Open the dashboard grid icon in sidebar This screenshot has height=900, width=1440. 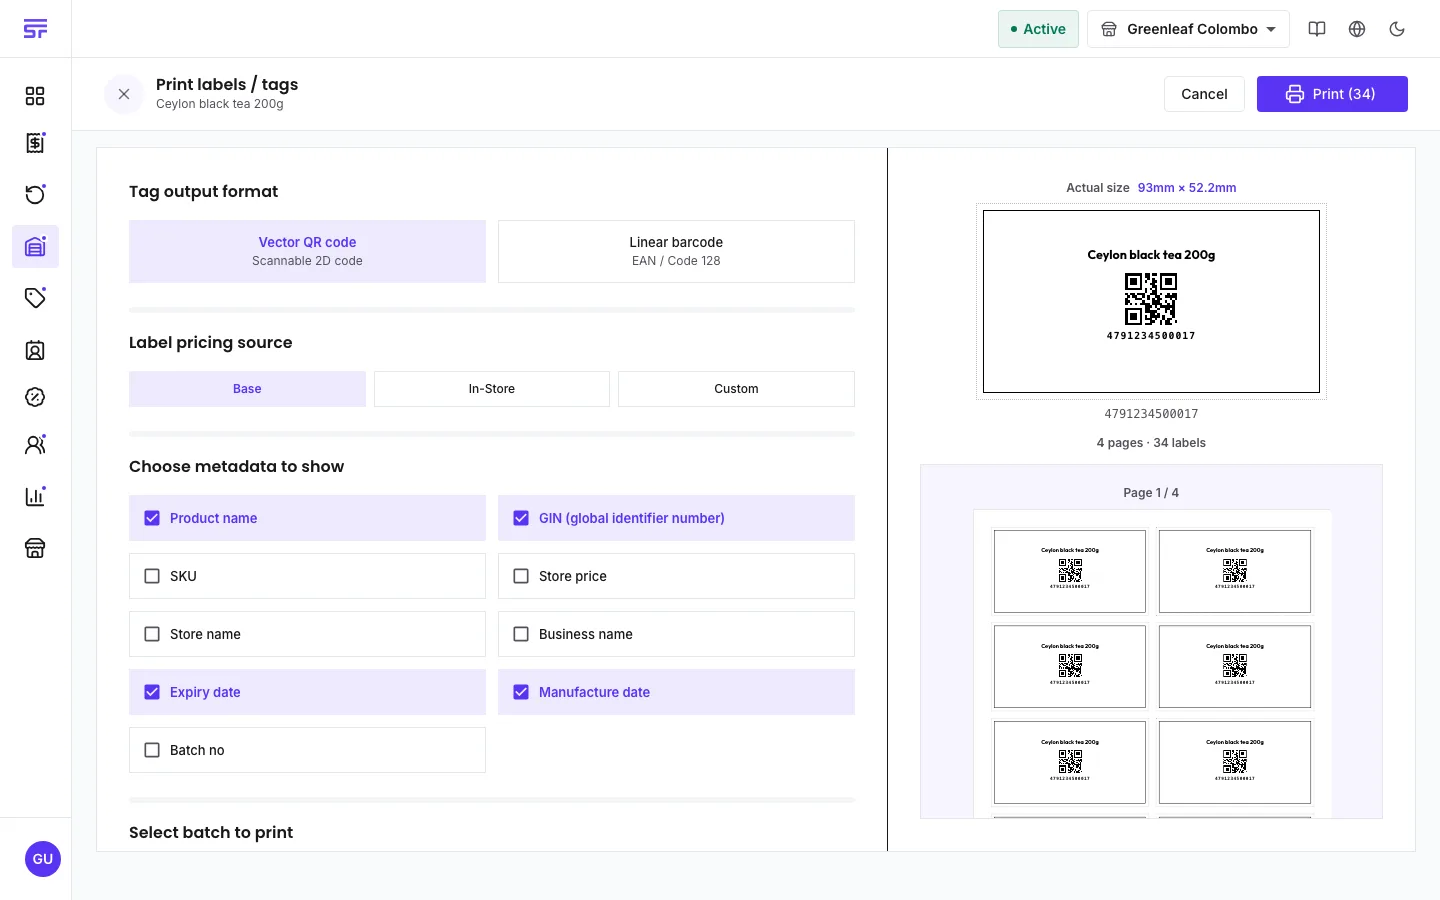coord(35,96)
